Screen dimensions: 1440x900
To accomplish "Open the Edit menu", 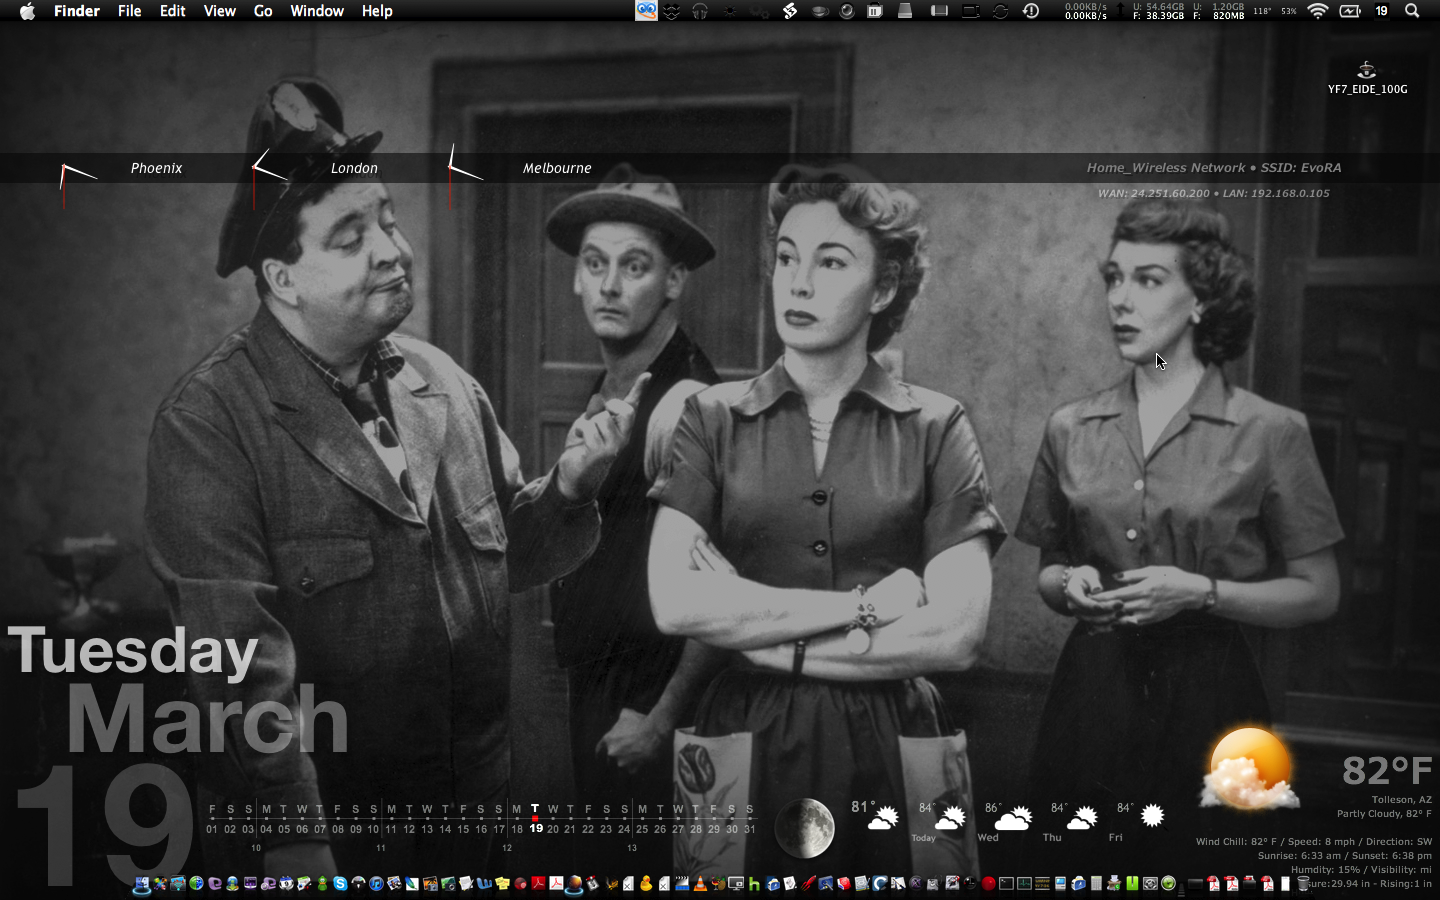I will [173, 11].
